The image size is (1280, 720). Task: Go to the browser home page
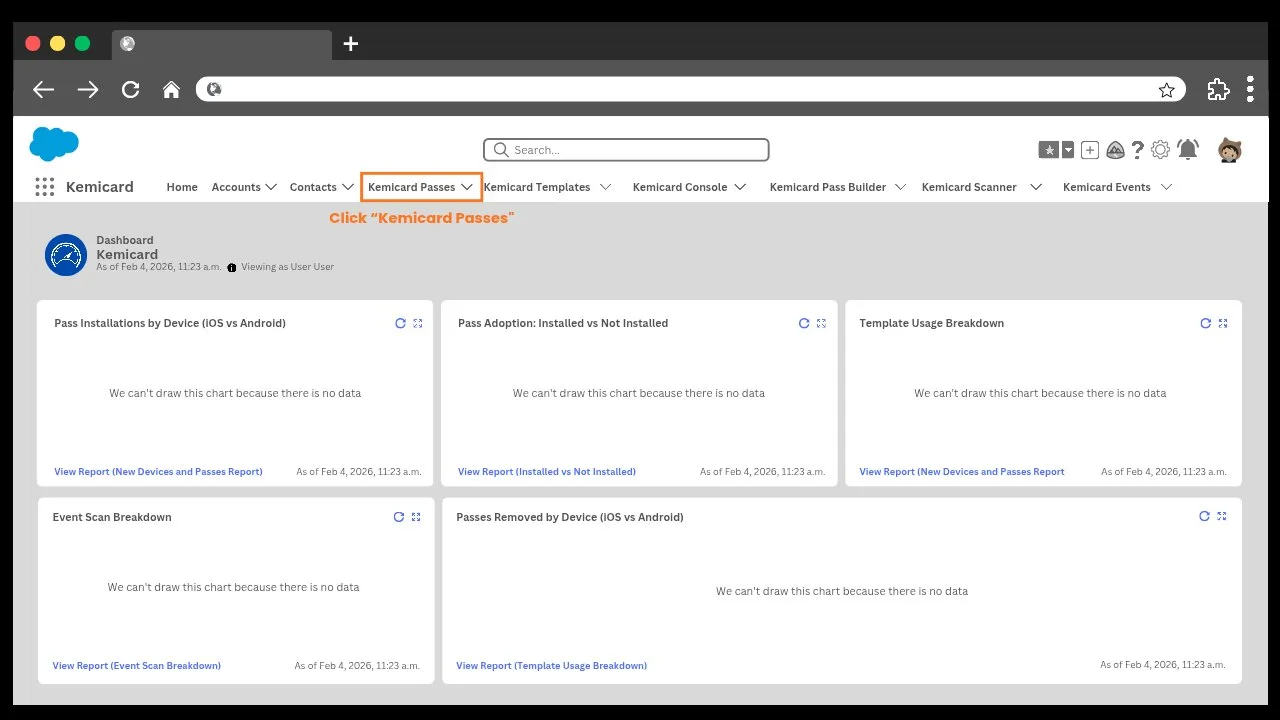171,89
